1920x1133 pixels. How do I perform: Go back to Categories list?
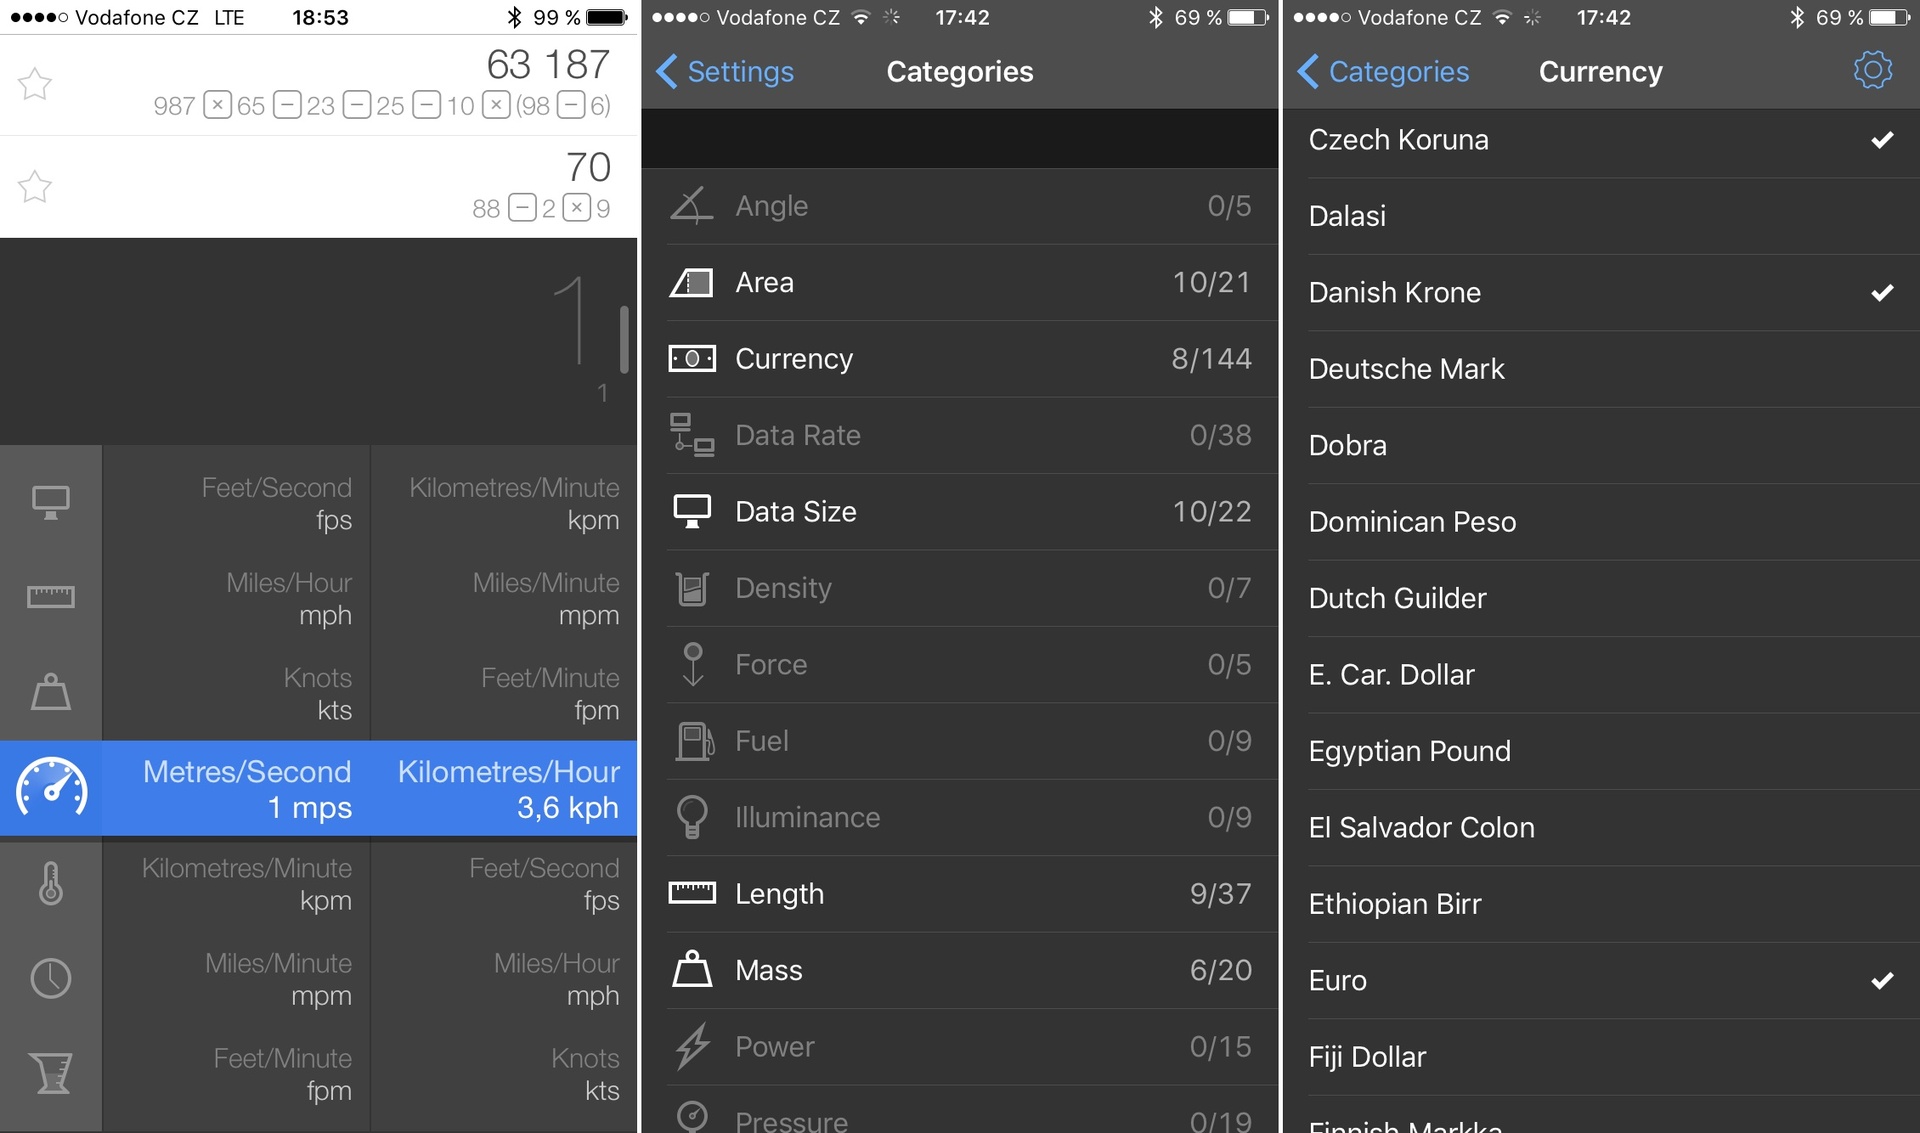(x=1383, y=72)
